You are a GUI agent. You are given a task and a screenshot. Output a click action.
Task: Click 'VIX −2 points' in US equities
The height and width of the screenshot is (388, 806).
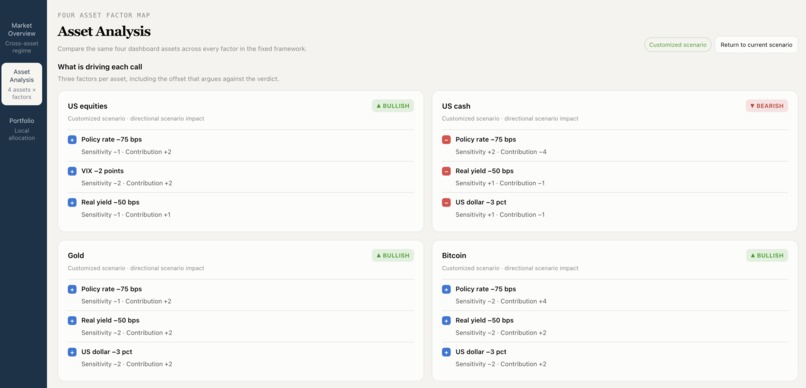tap(102, 171)
